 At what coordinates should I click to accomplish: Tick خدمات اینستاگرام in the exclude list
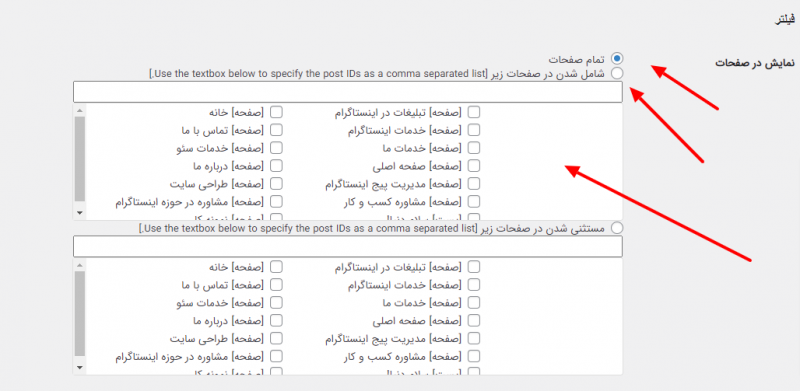pyautogui.click(x=473, y=284)
